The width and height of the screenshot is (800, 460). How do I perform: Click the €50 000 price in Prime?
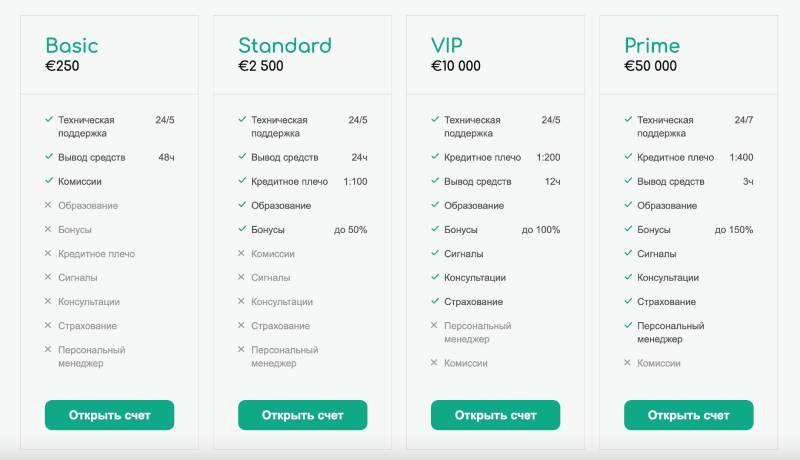[650, 67]
